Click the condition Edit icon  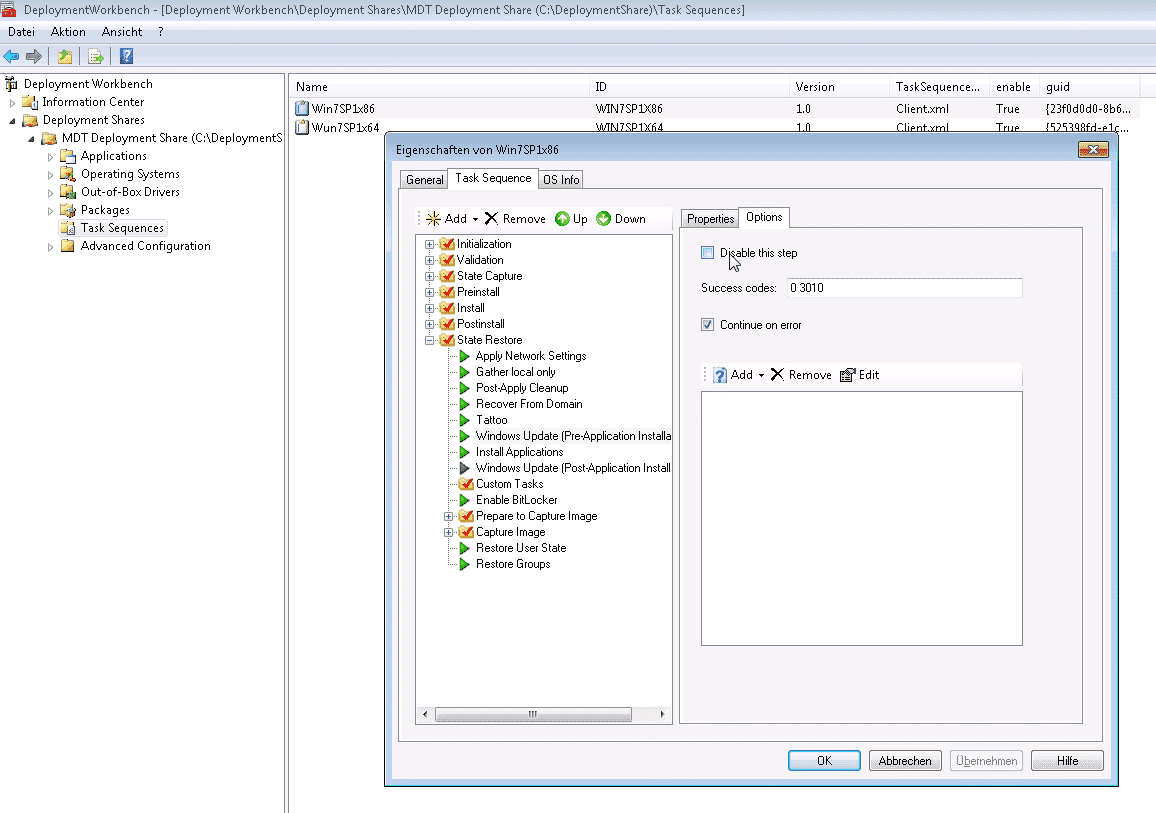pyautogui.click(x=848, y=375)
